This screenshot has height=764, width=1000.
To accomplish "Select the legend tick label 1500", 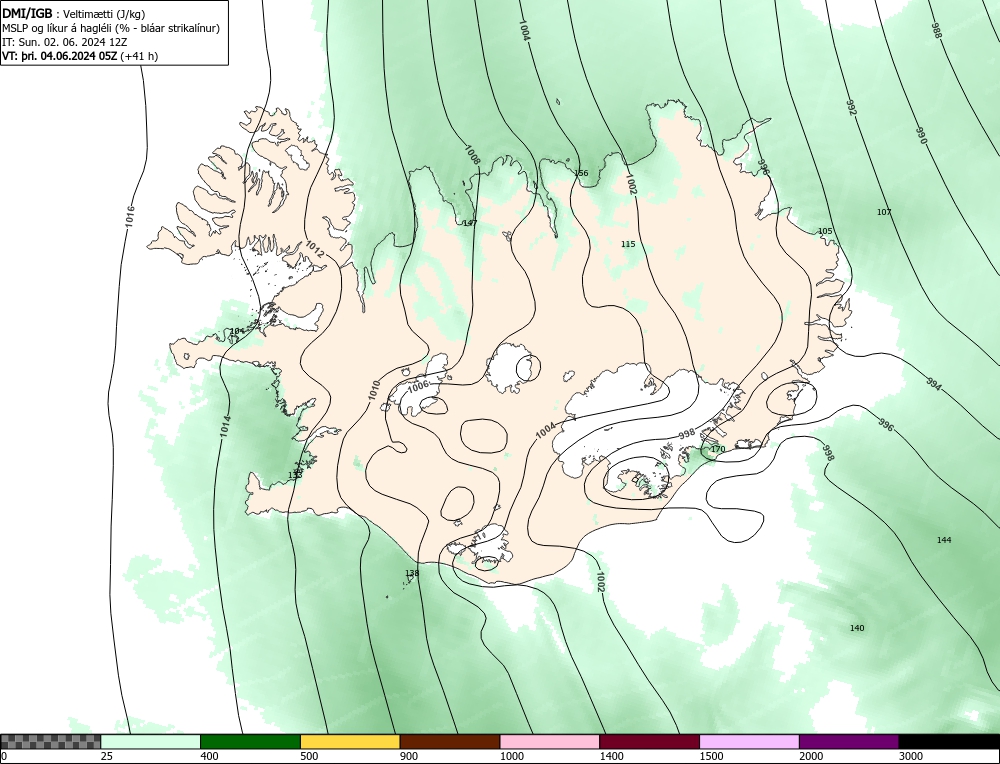I will [711, 756].
